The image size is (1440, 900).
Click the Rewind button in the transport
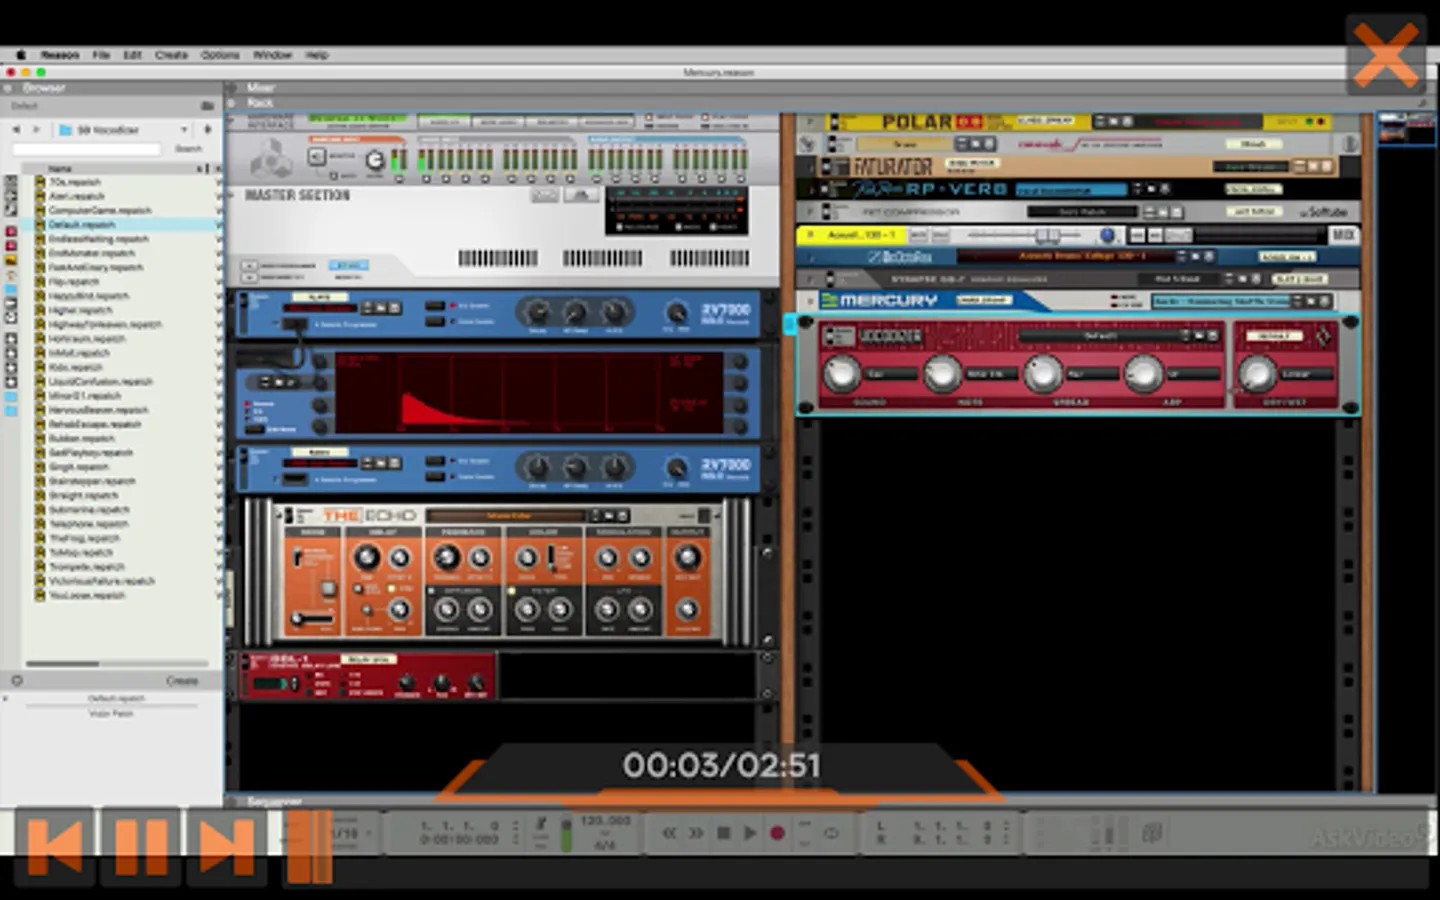(669, 832)
